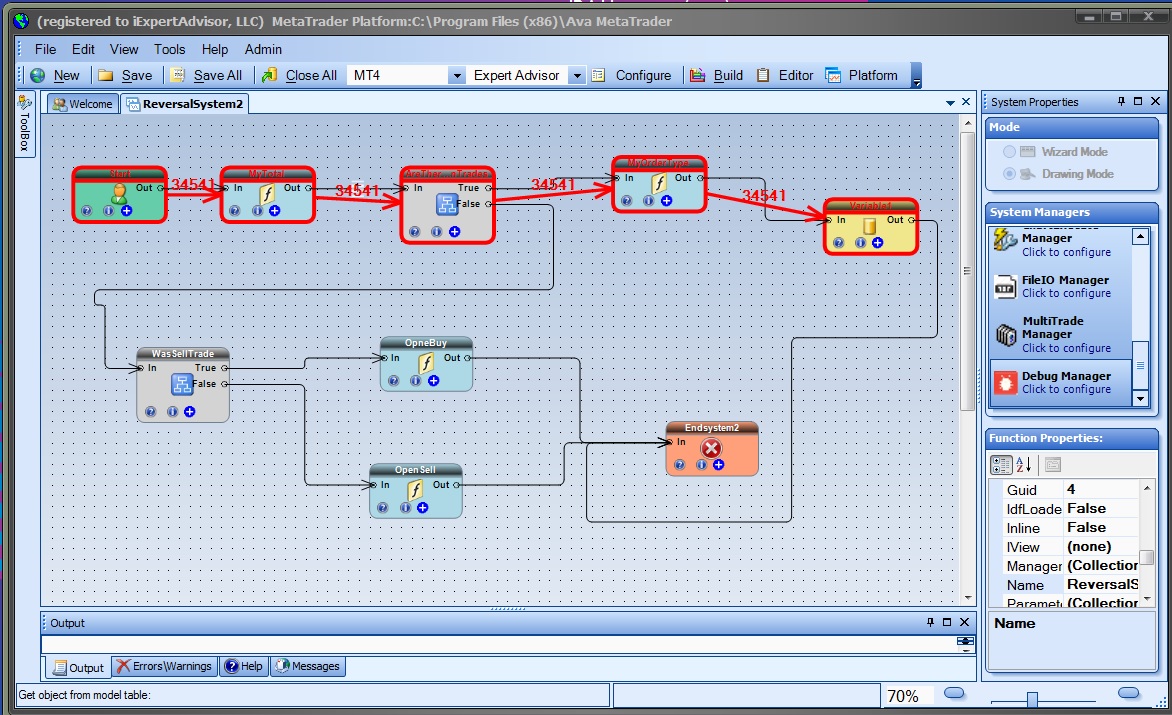Open the File menu
The width and height of the screenshot is (1172, 715).
[x=46, y=49]
